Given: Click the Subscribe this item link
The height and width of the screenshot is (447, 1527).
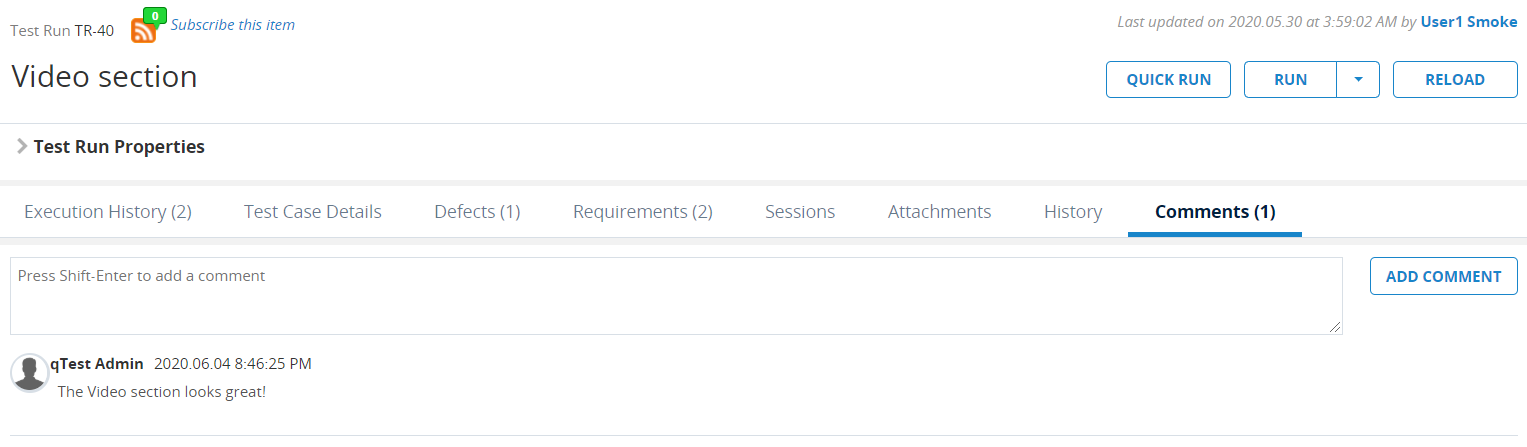Looking at the screenshot, I should tap(233, 25).
